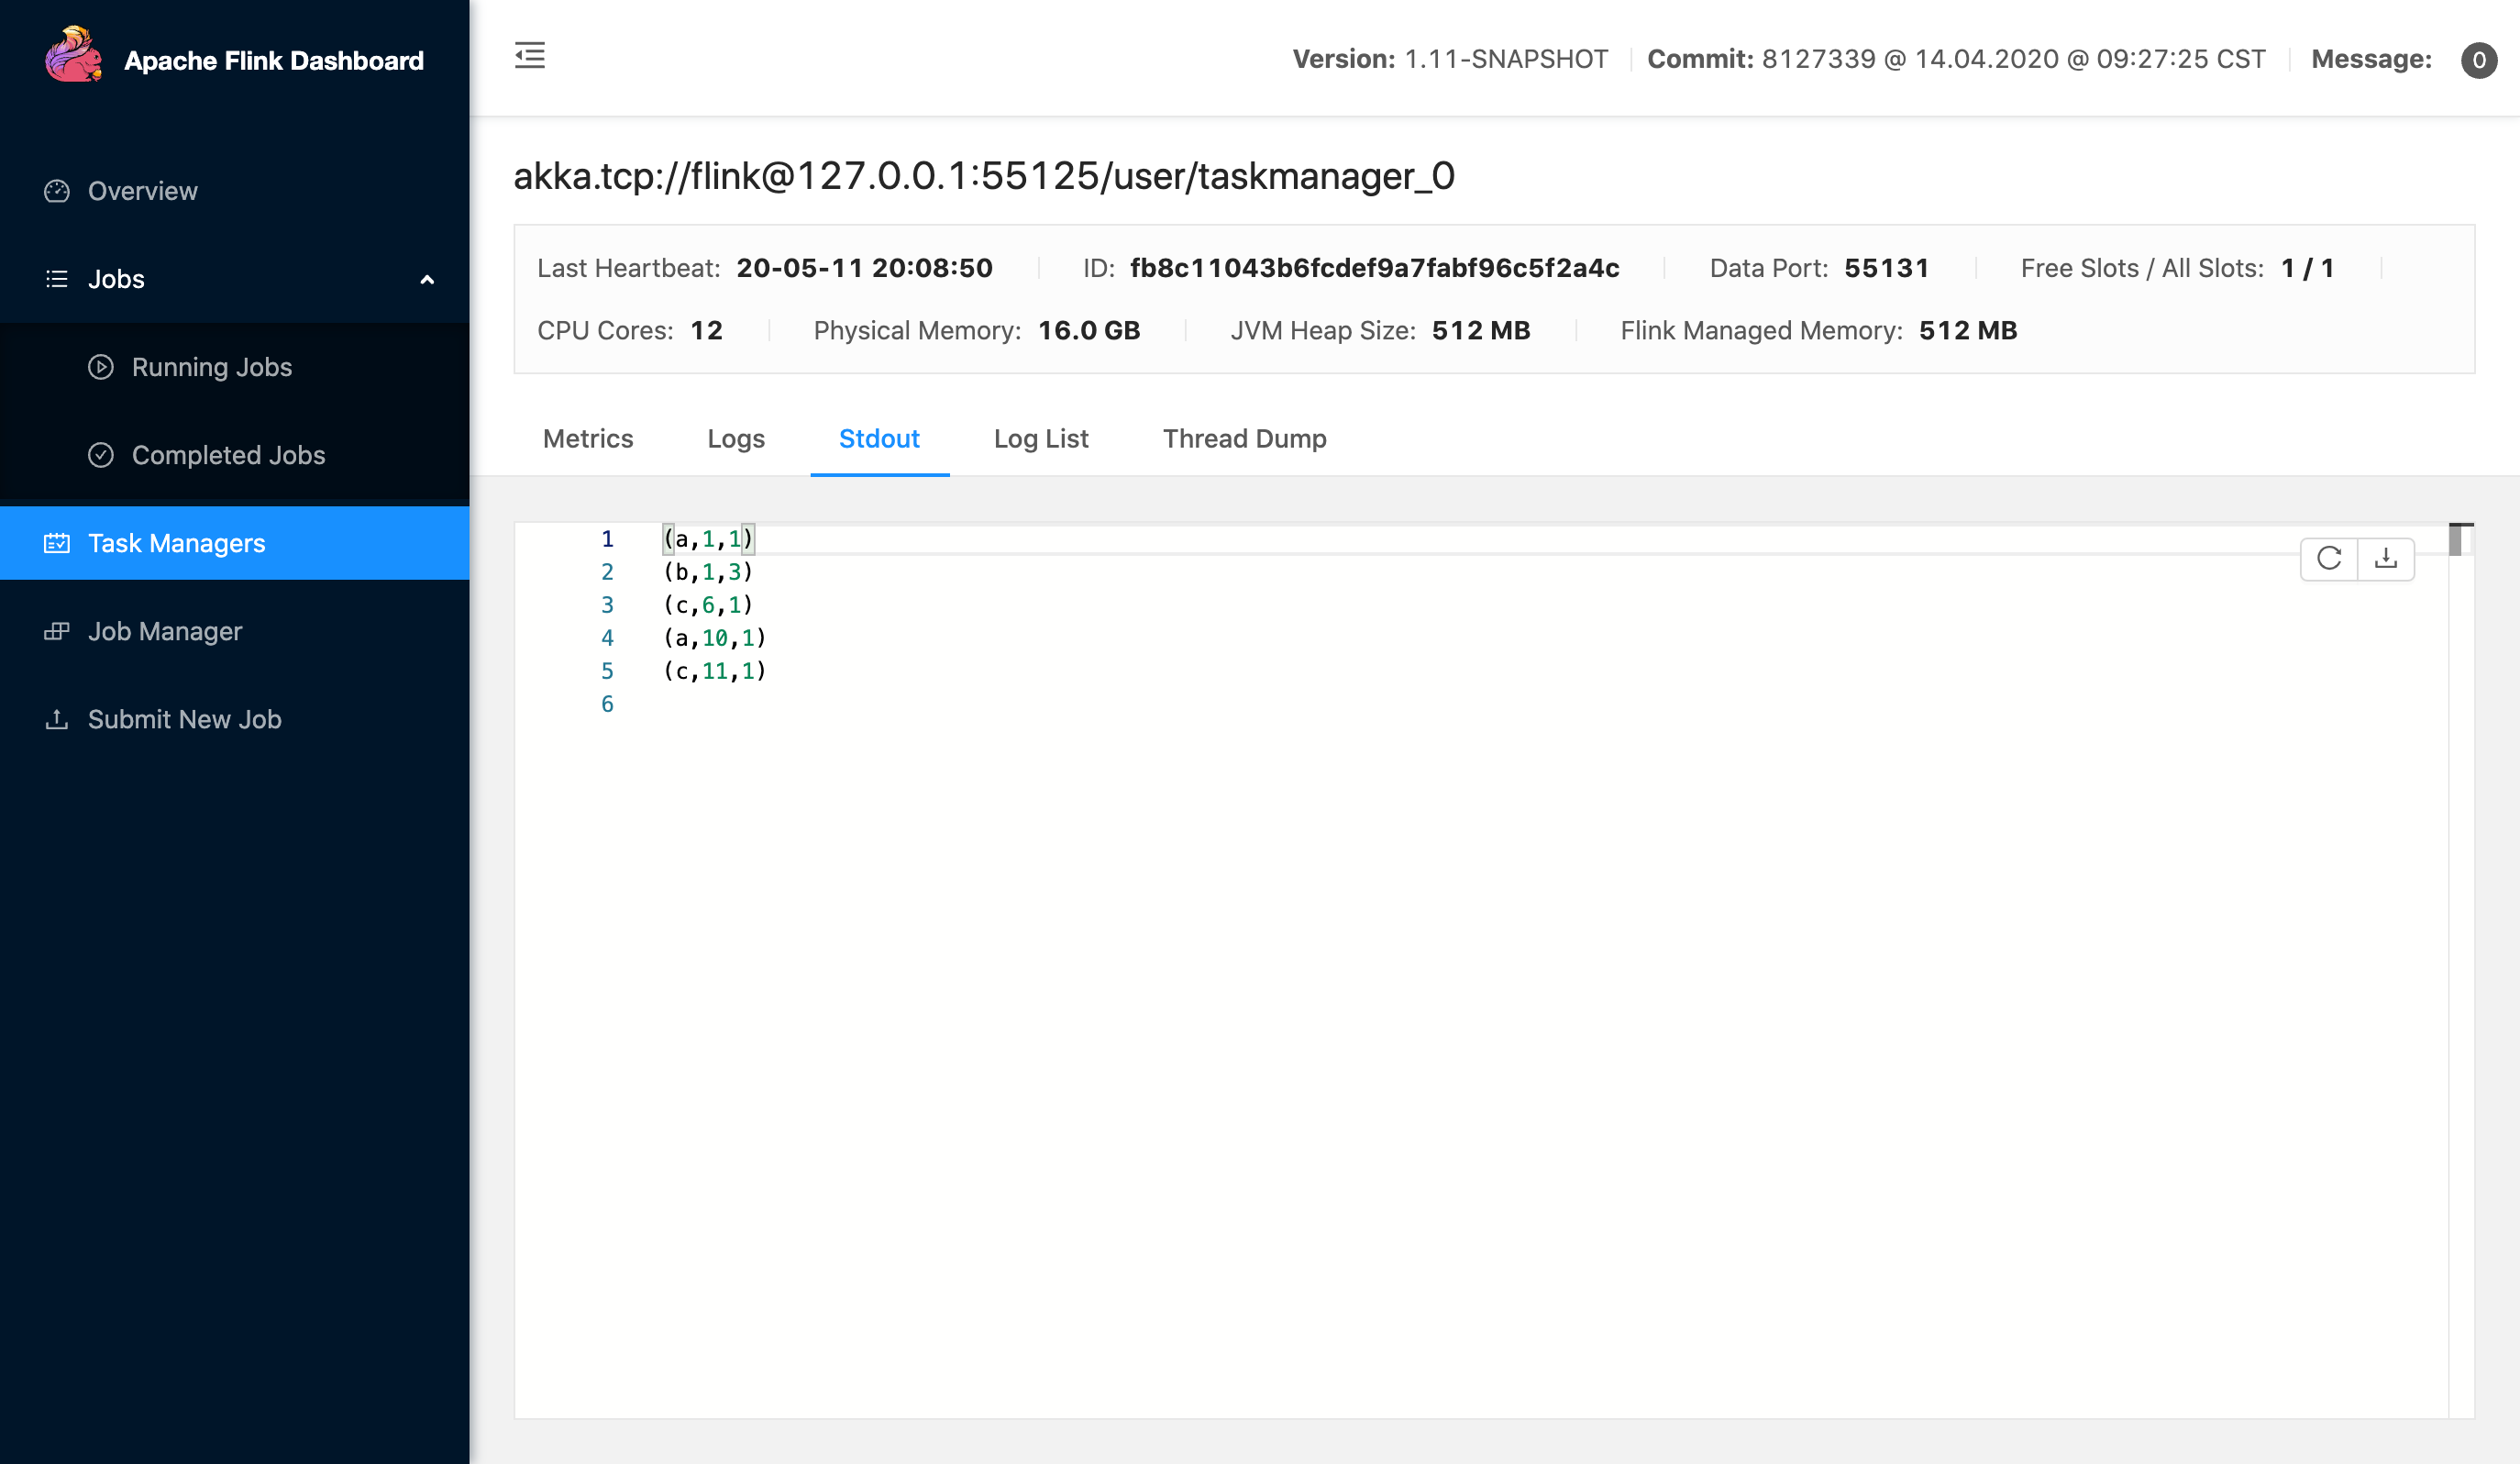Select the Stdout tab

coord(879,438)
